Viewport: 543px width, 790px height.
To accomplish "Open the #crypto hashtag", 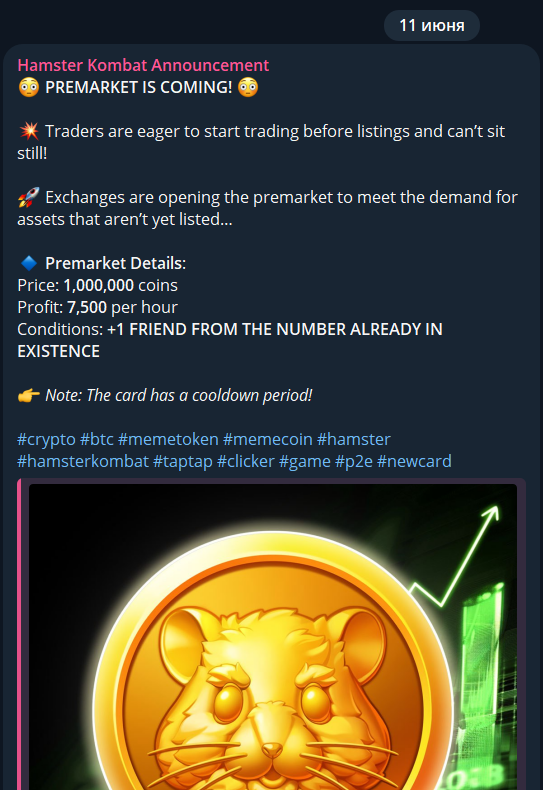I will point(46,439).
